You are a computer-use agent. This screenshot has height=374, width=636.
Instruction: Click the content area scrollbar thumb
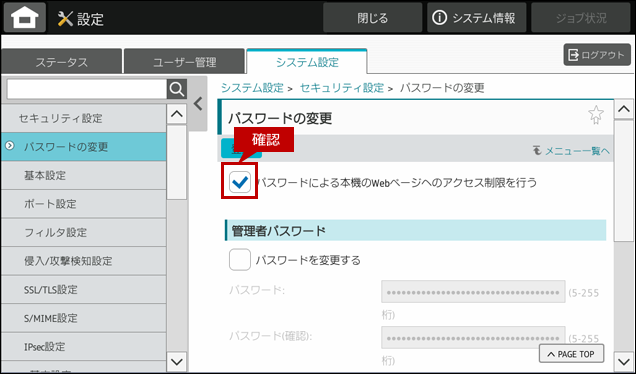click(623, 181)
